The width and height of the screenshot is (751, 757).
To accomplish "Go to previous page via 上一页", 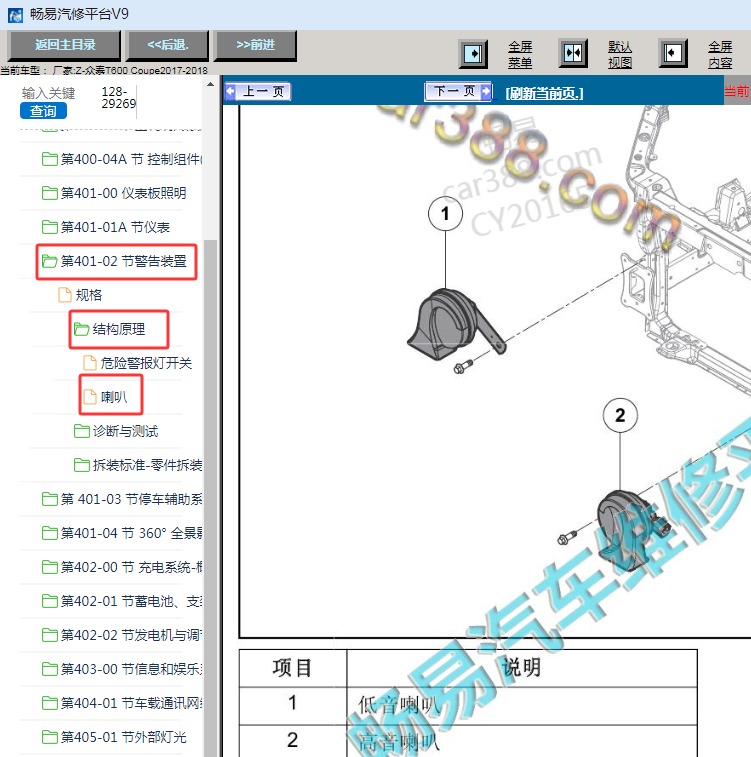I will coord(258,91).
